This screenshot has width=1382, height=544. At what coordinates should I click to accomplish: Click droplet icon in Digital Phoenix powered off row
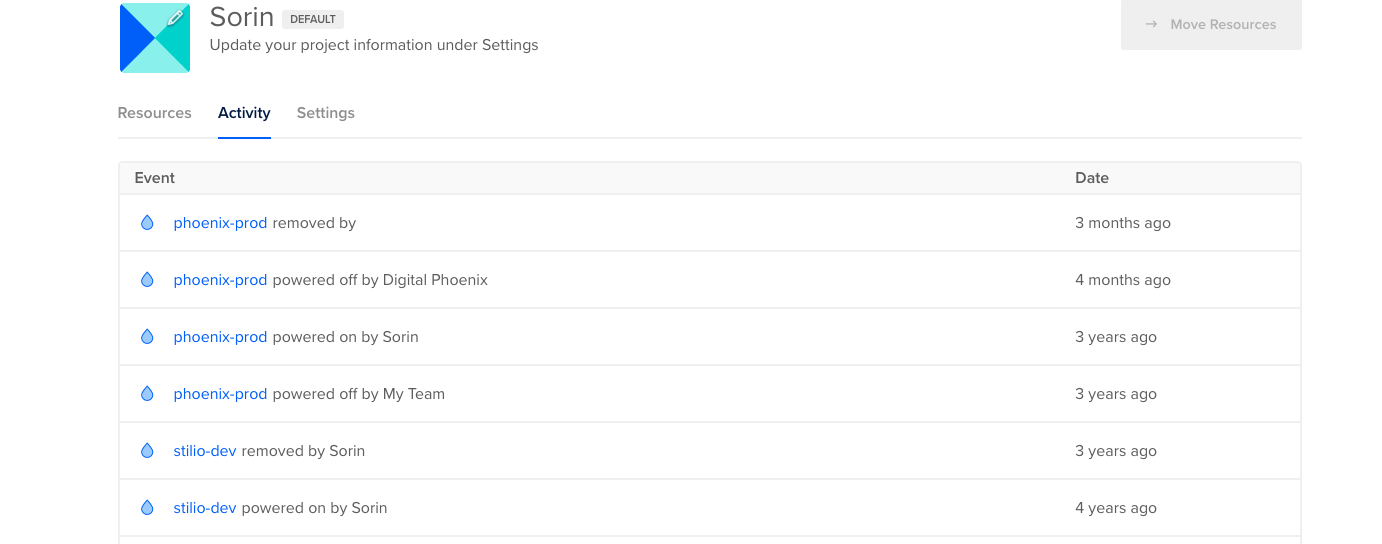coord(147,280)
